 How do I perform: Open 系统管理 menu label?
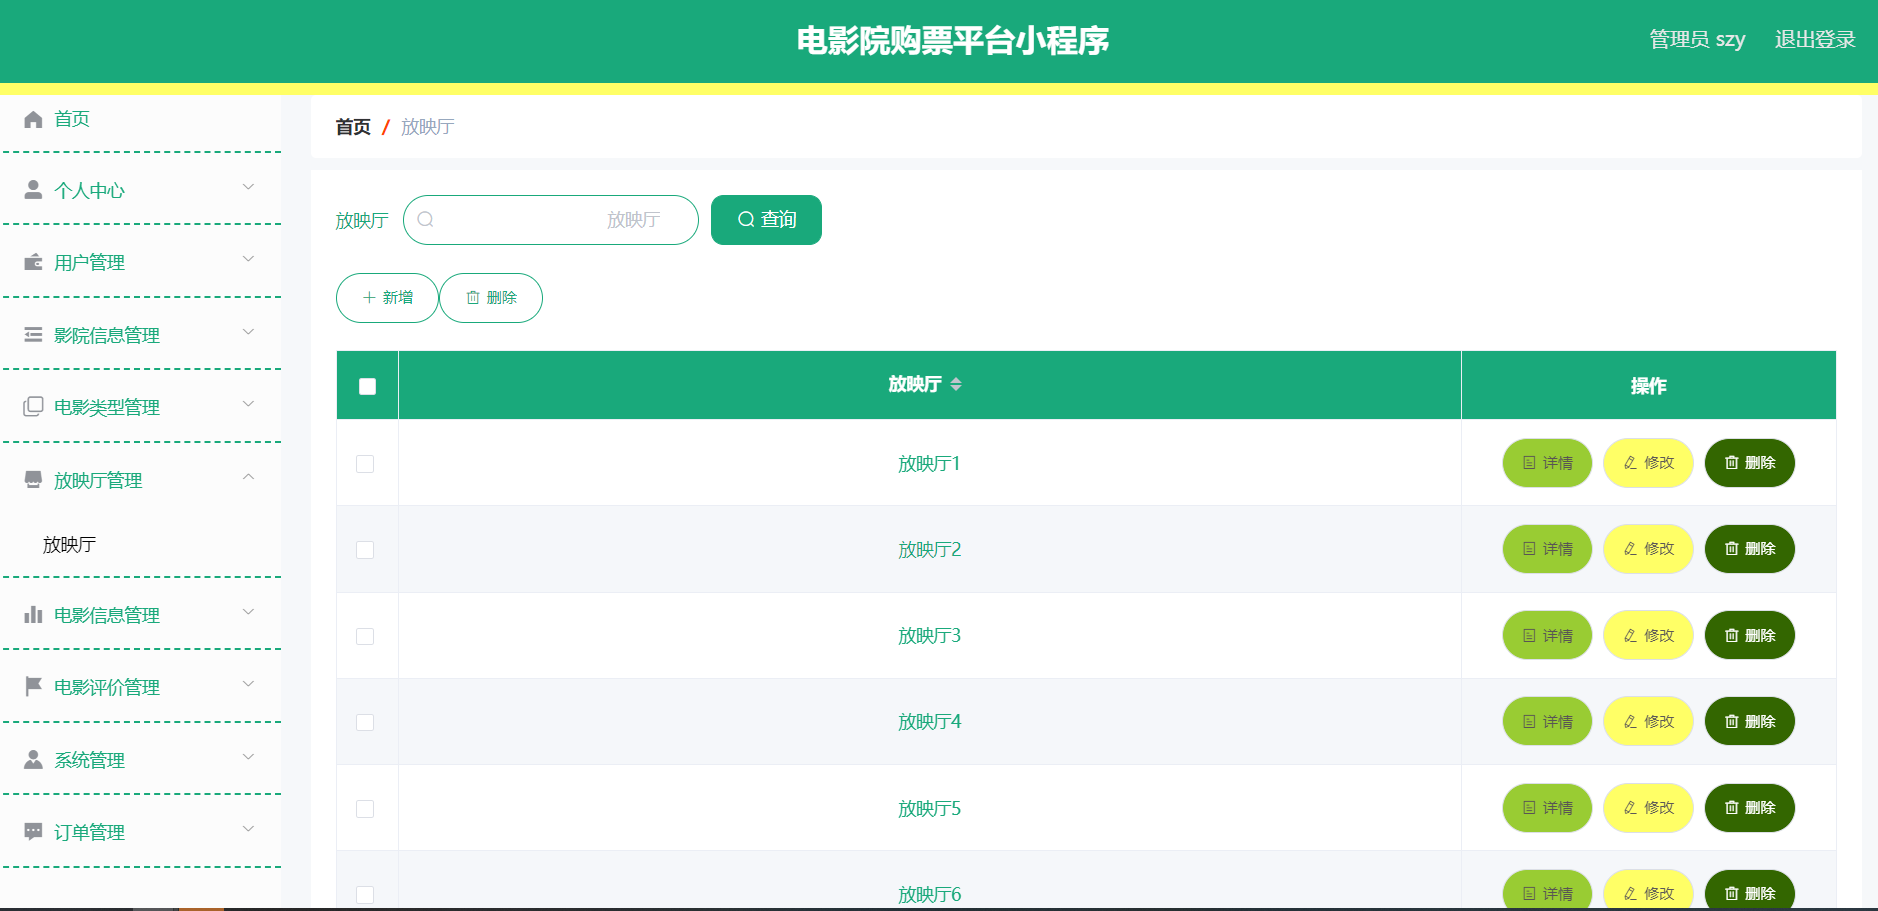click(89, 760)
